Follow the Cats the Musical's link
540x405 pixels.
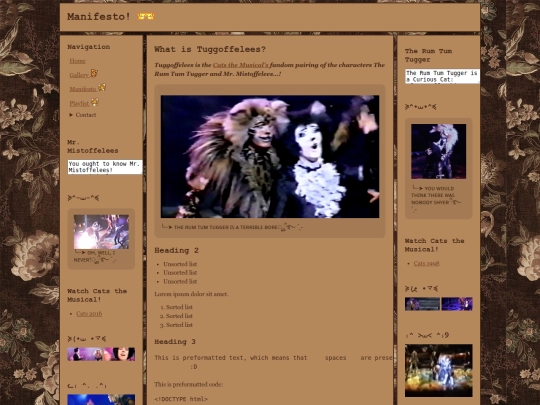[240, 65]
